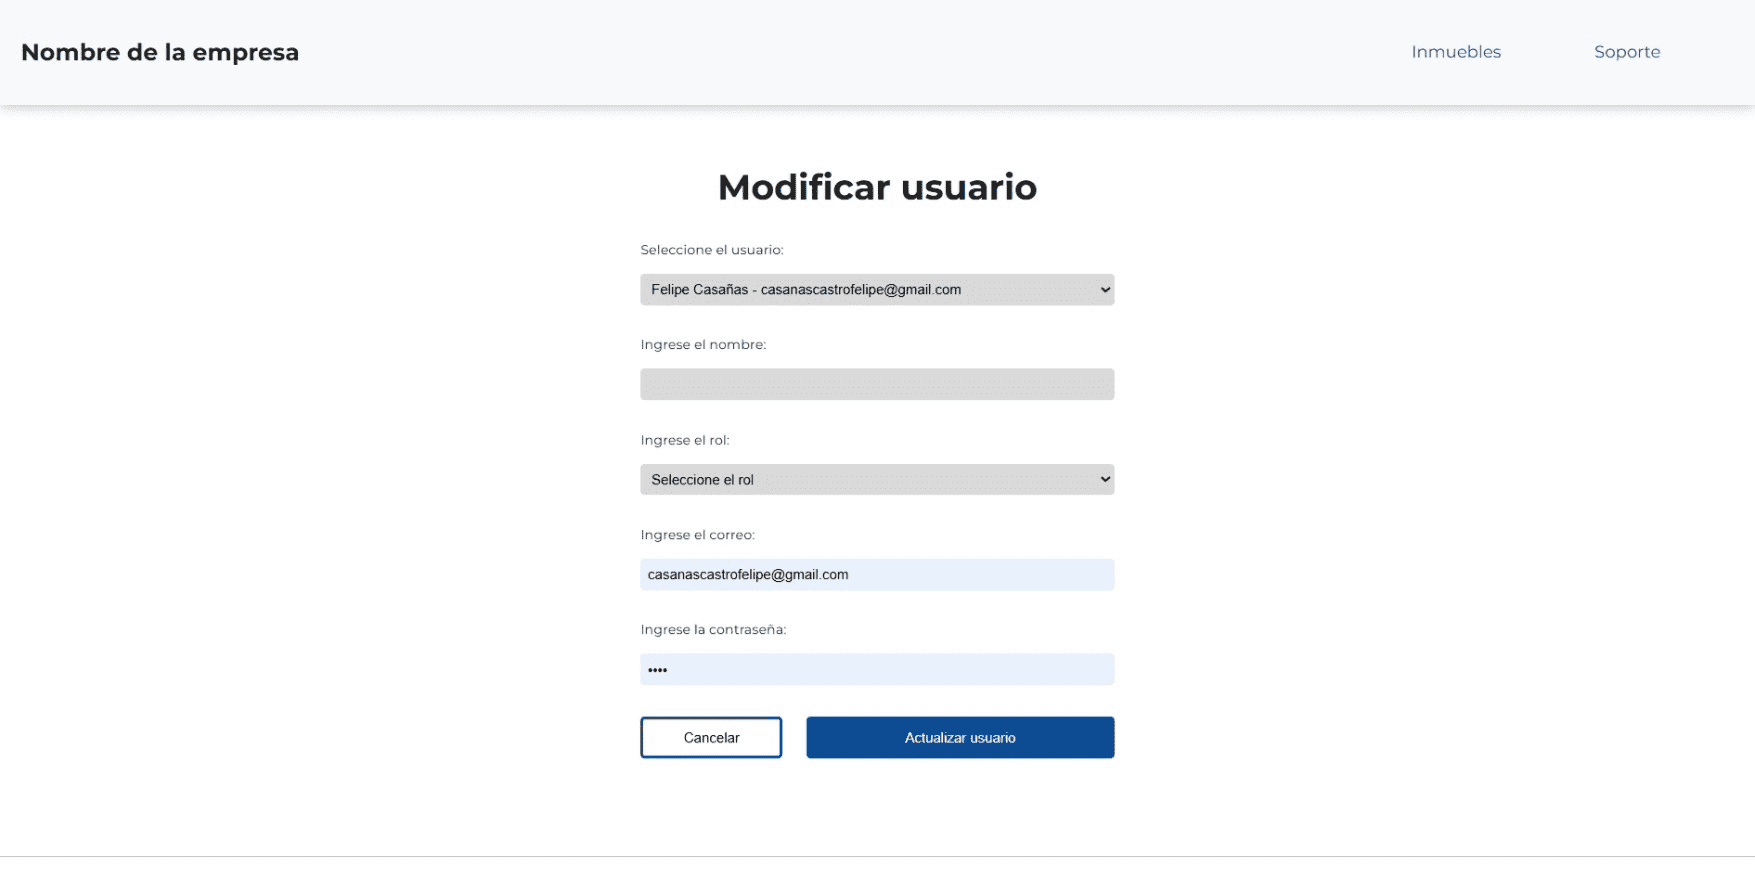Click empty space in top header bar
This screenshot has width=1755, height=875.
(850, 52)
